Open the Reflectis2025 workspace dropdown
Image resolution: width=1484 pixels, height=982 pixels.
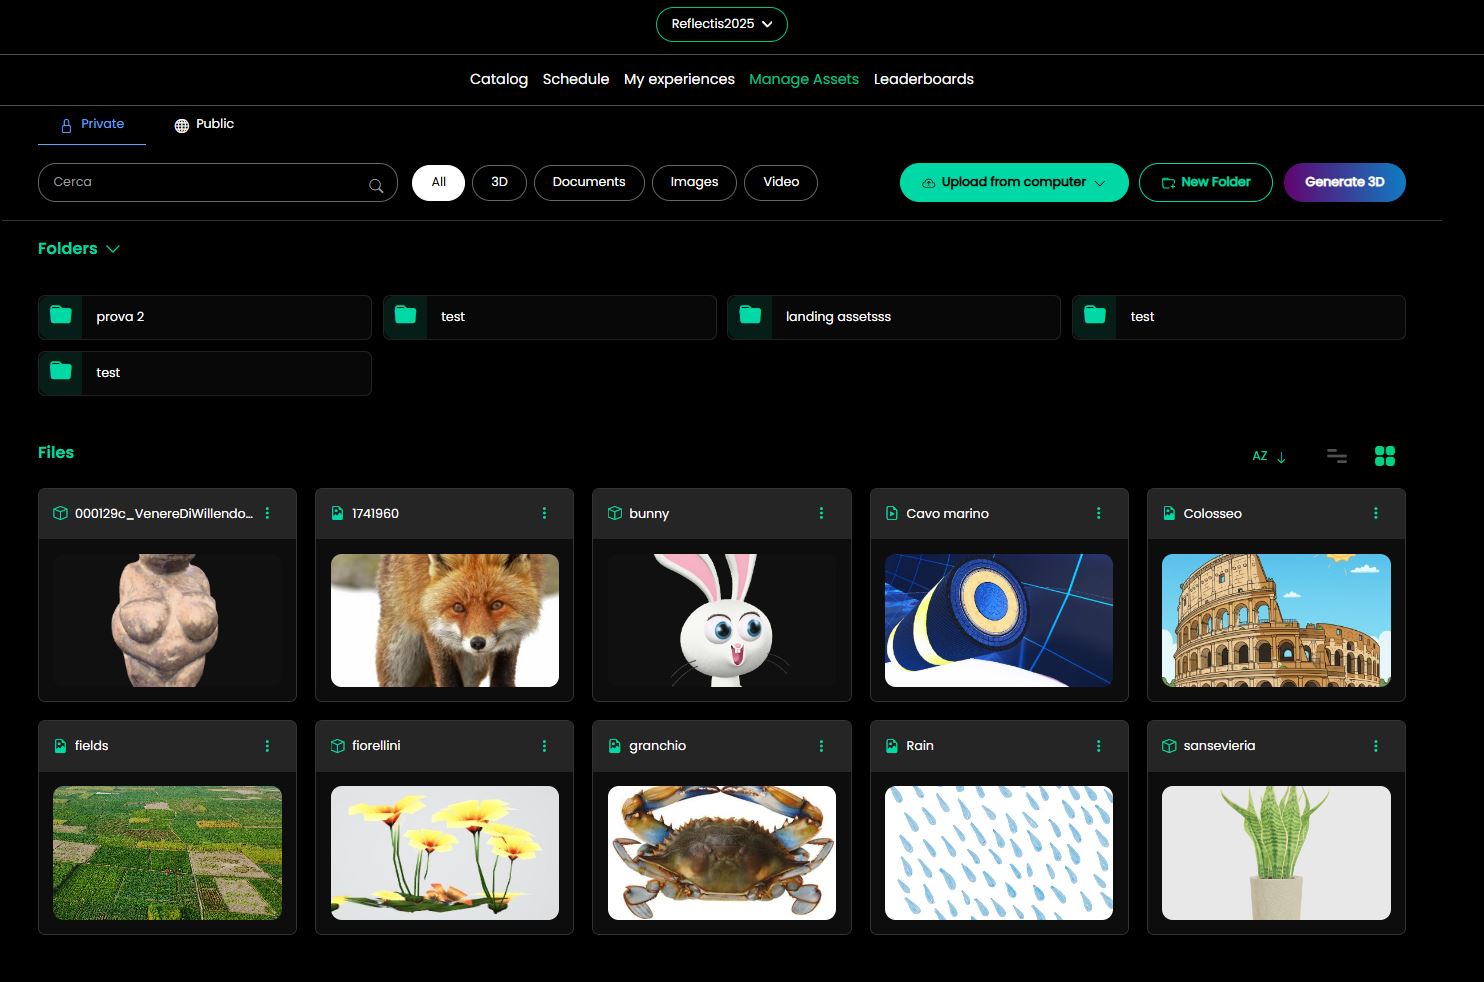[x=721, y=24]
